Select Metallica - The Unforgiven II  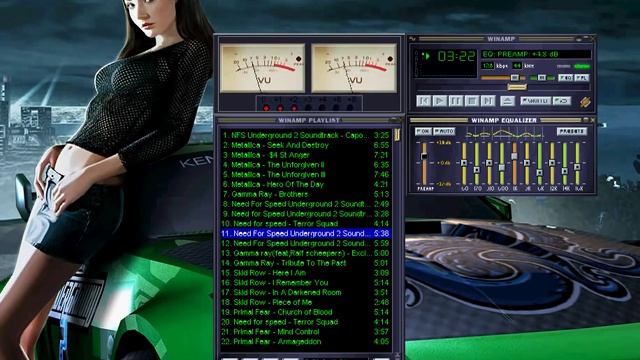[x=305, y=164]
